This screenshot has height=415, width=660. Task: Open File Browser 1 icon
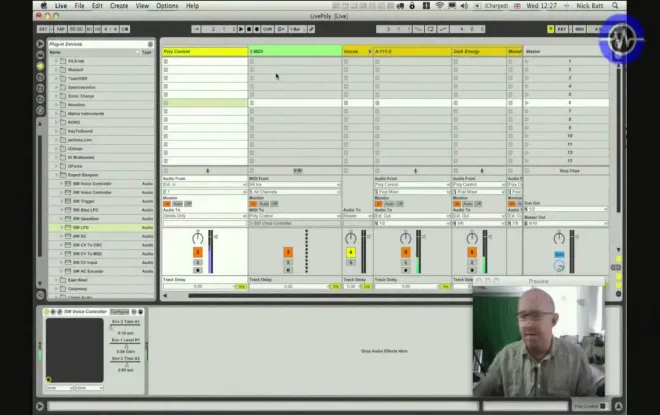point(40,77)
